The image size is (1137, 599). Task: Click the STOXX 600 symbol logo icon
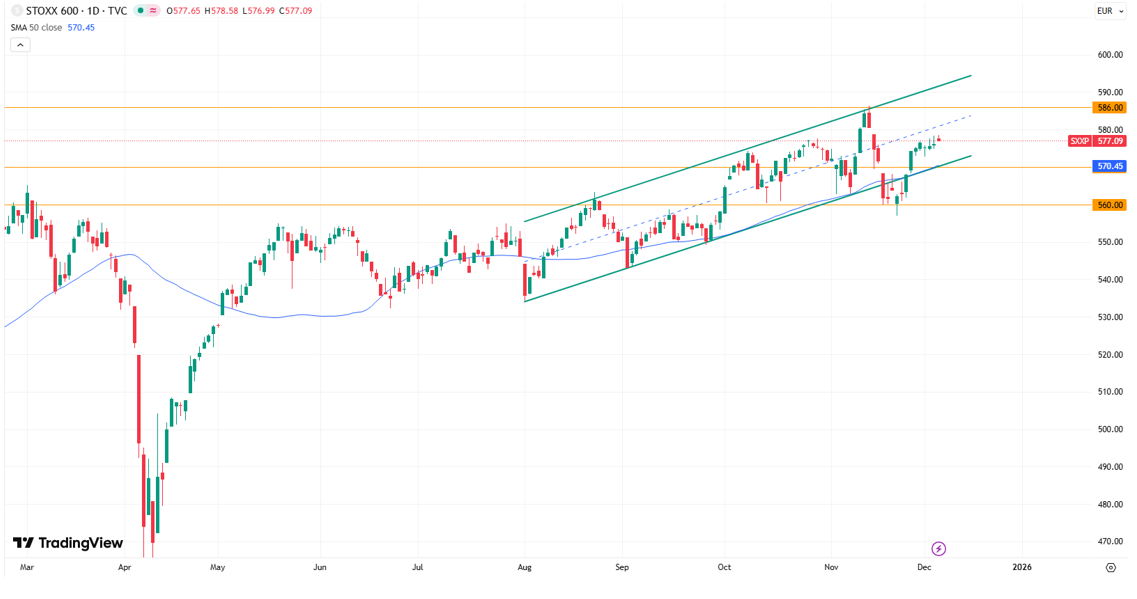16,11
